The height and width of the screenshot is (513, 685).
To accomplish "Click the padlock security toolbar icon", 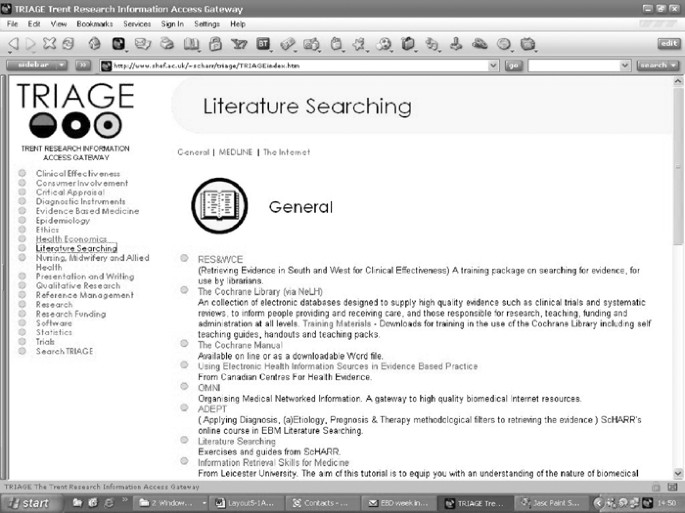I will click(x=215, y=44).
